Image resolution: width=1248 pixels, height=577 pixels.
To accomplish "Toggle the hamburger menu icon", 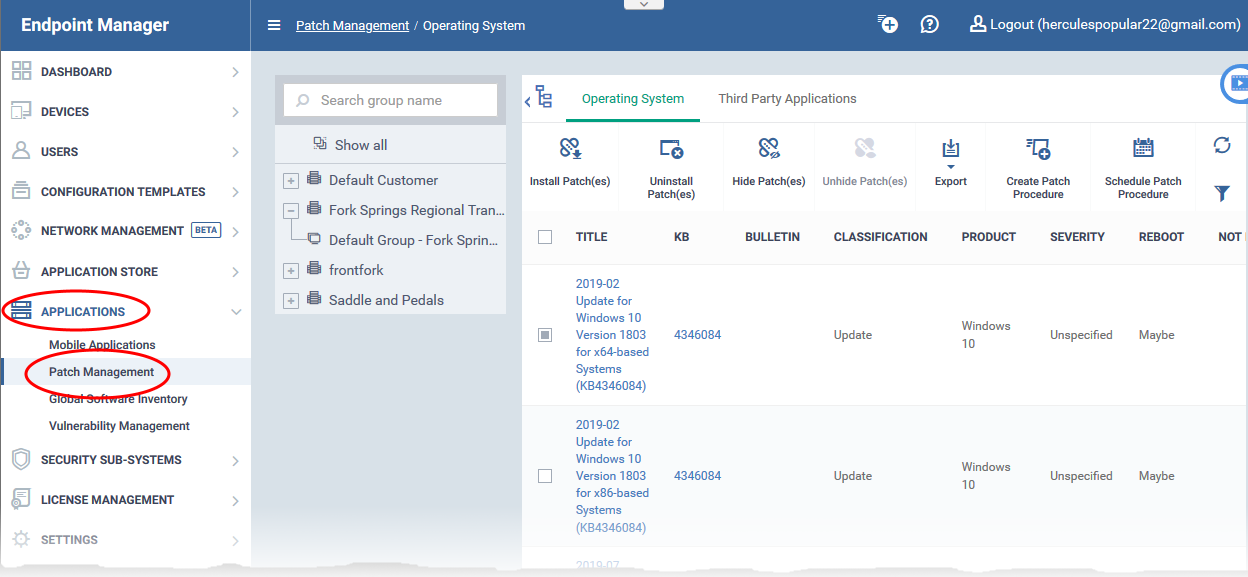I will tap(274, 25).
